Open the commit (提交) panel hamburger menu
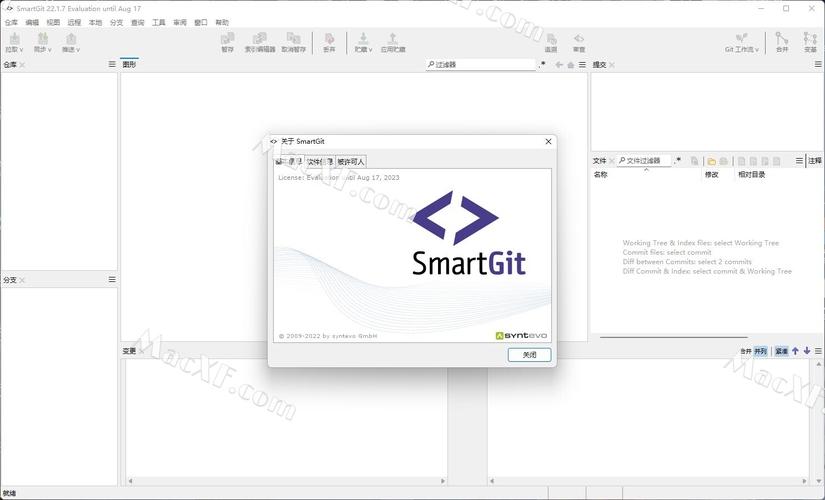 (818, 64)
